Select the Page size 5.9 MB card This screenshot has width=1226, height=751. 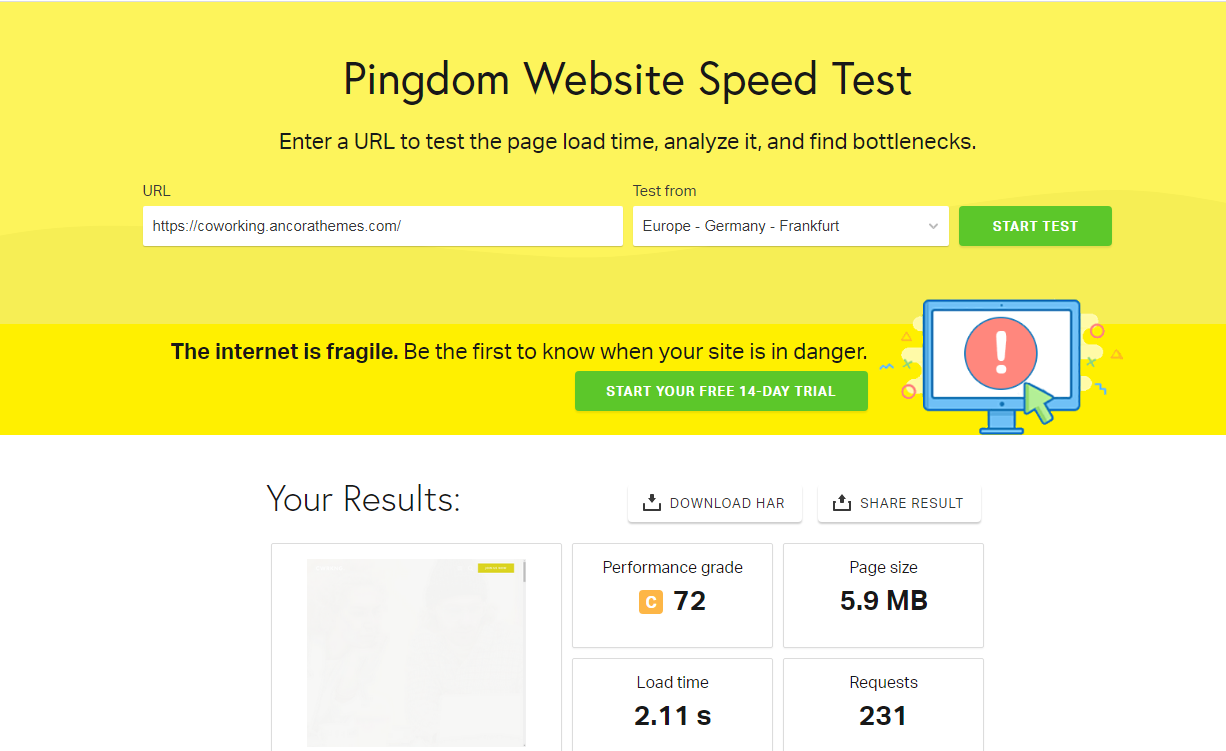point(883,595)
